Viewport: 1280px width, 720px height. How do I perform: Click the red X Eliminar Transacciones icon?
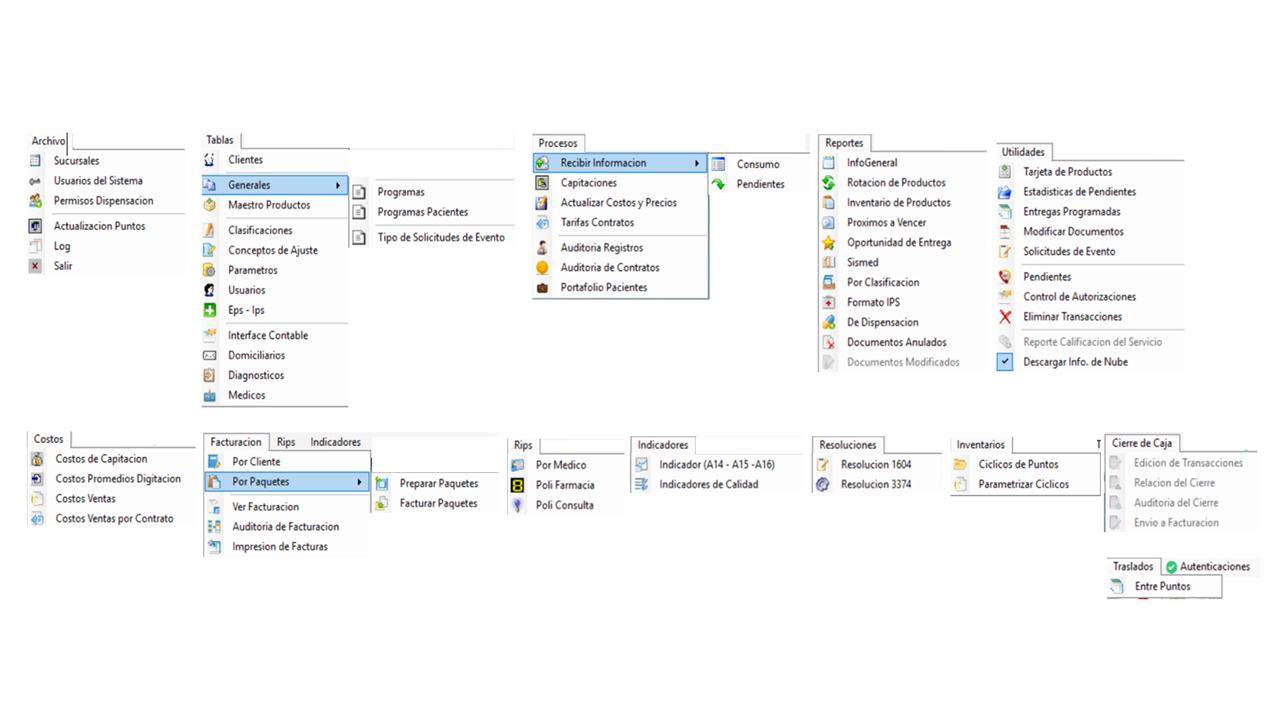tap(1005, 317)
